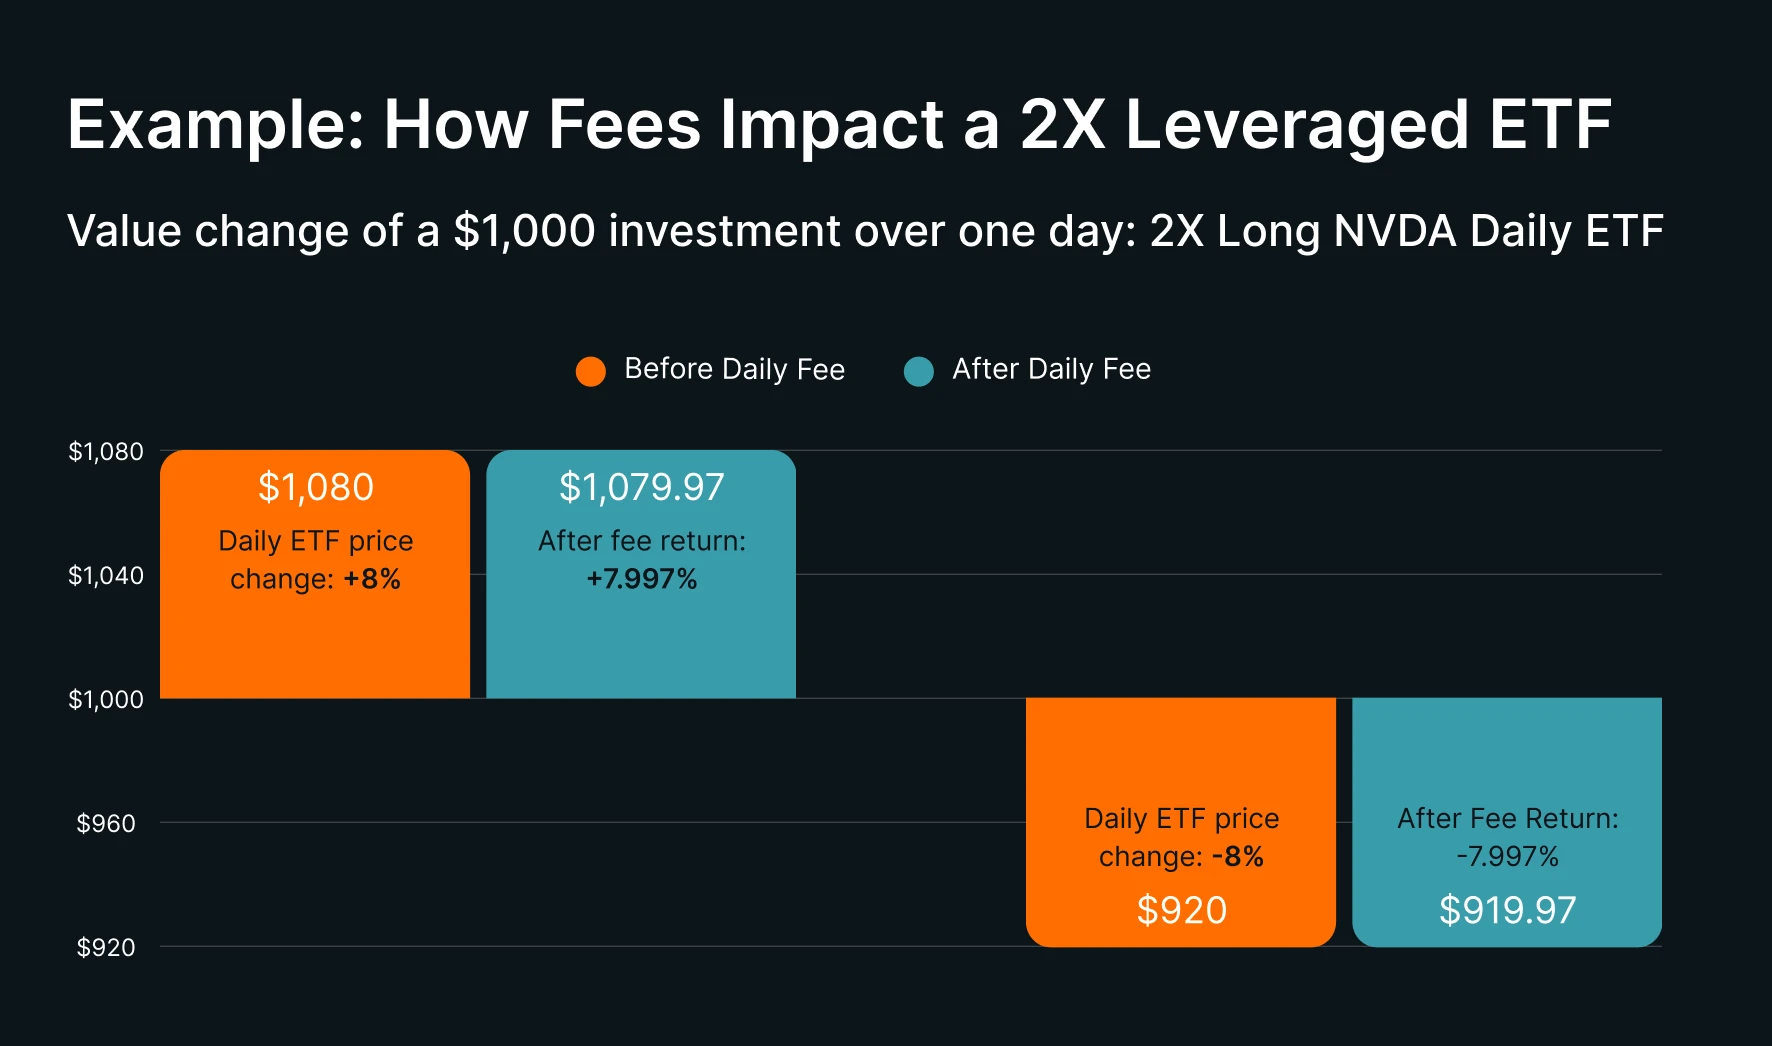Click the "After Fee Return:" text in the negative teal bar

[1507, 819]
